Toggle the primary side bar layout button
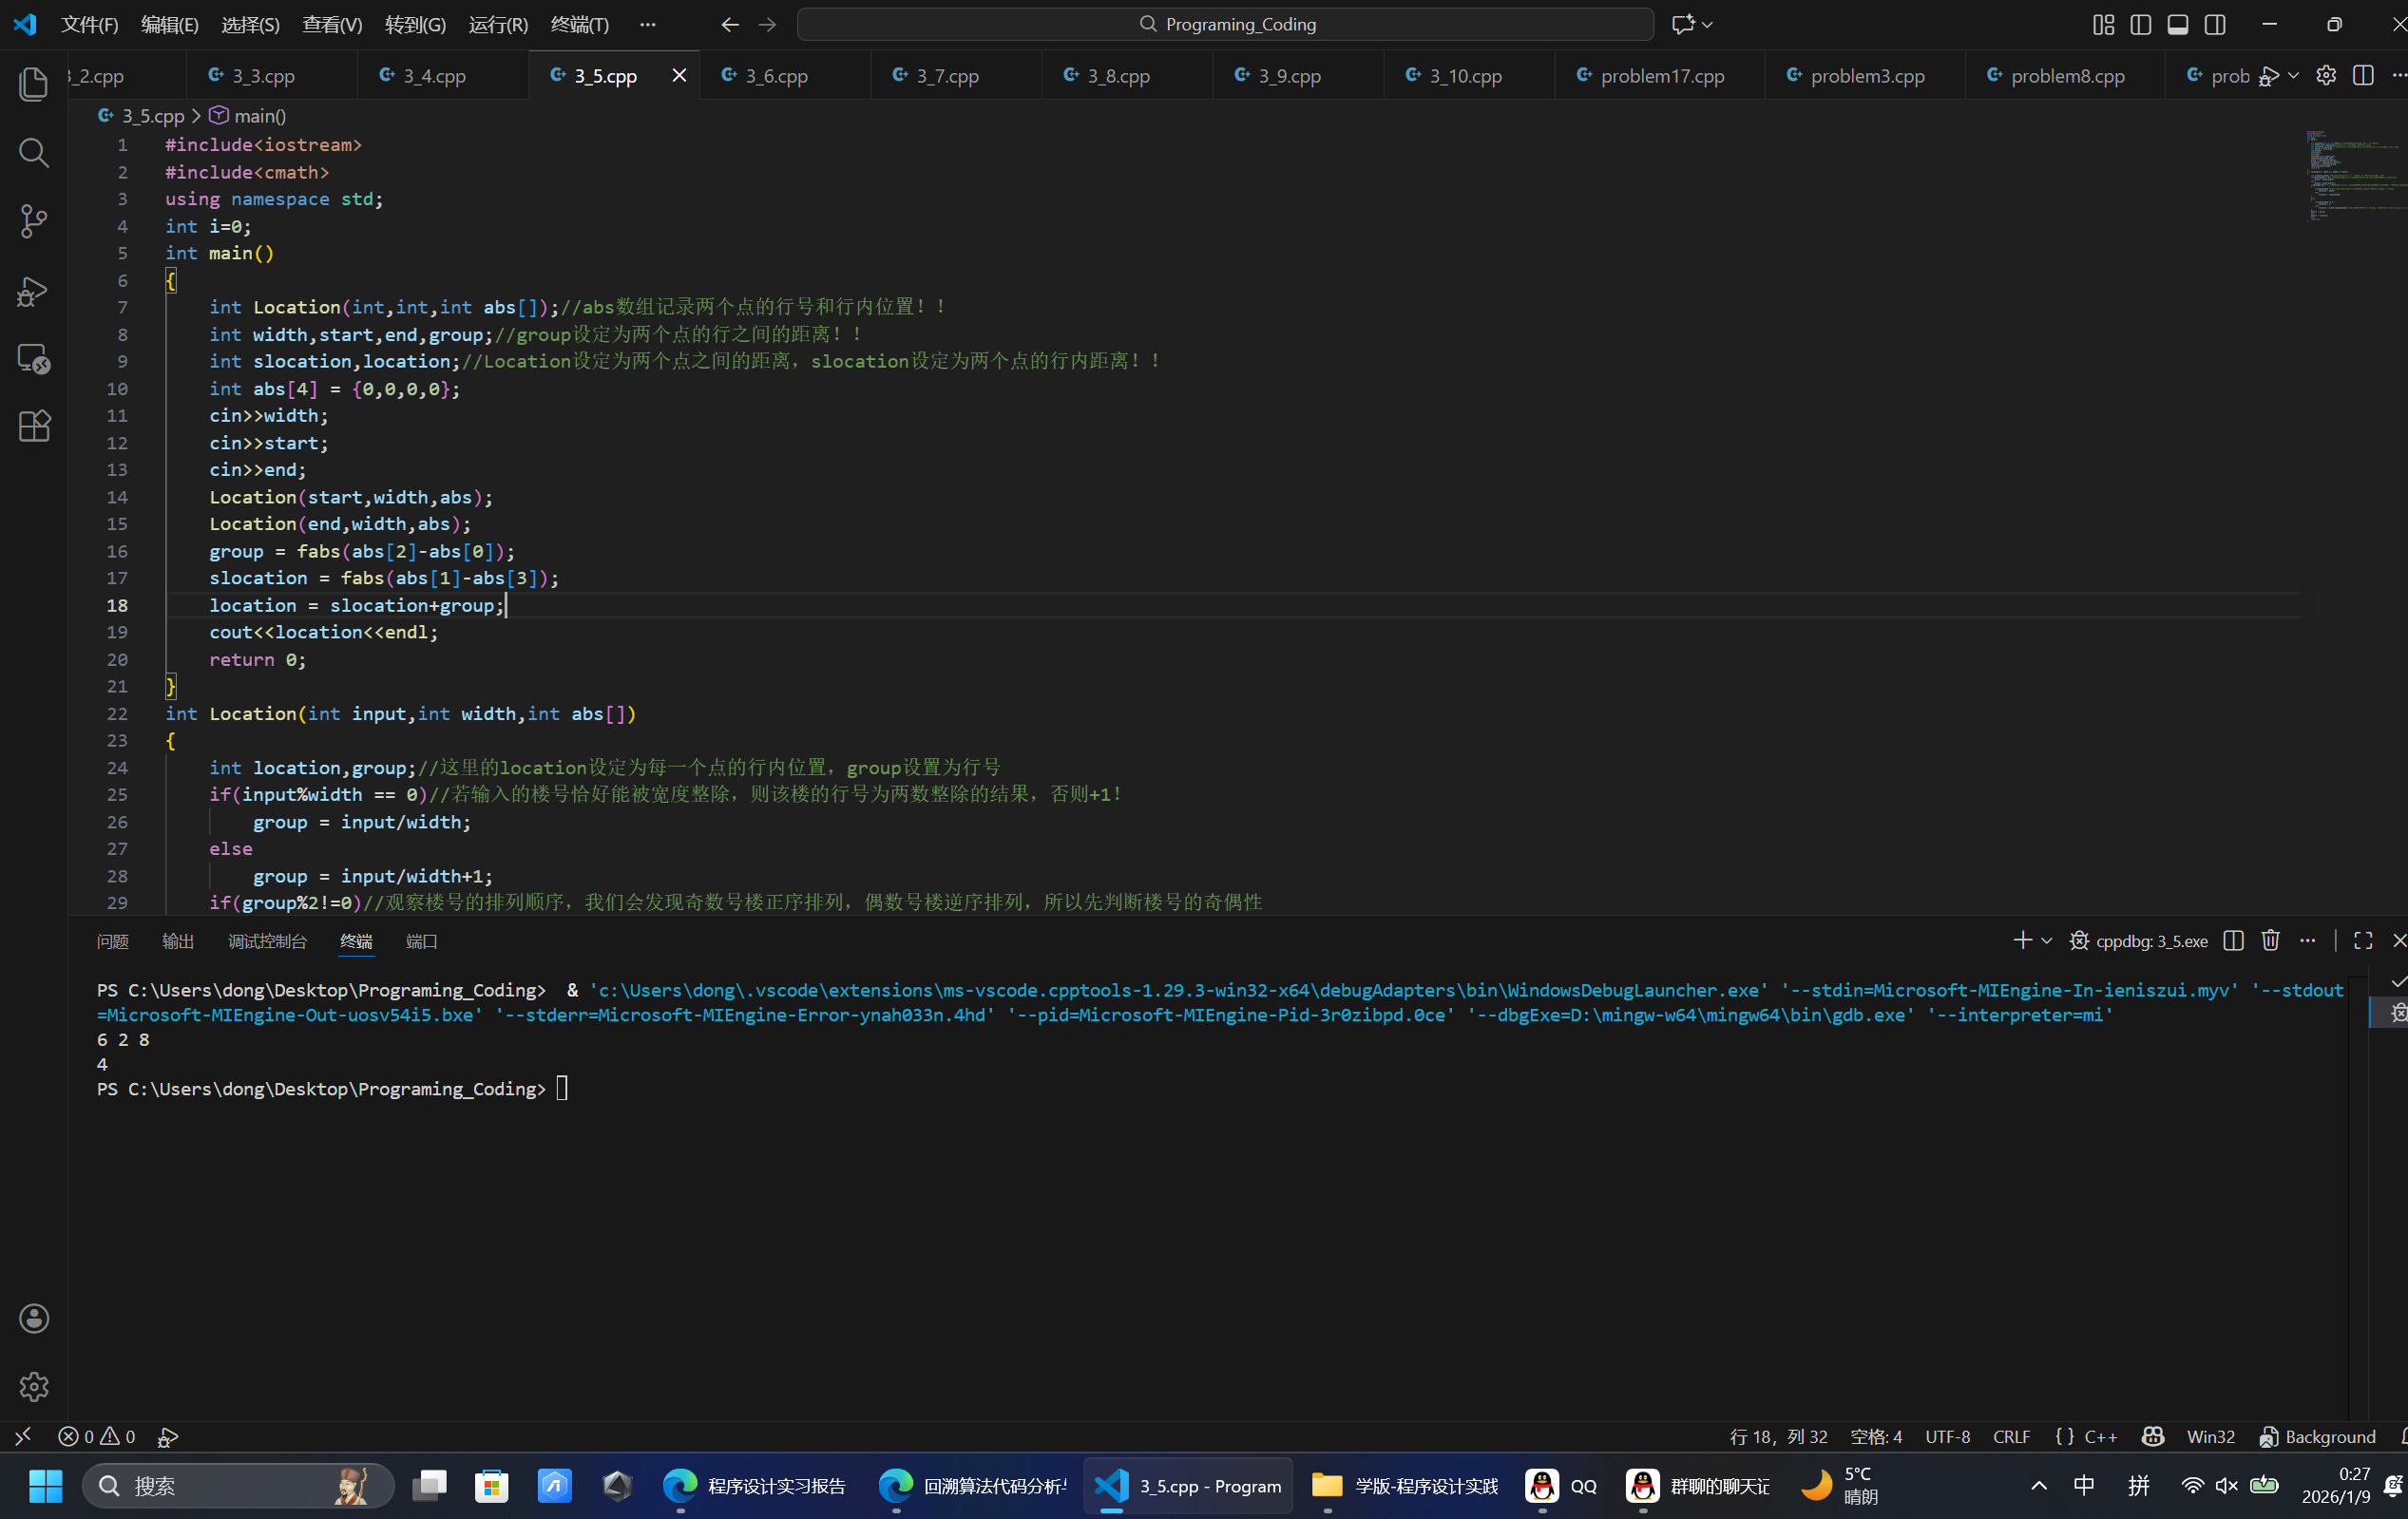This screenshot has width=2408, height=1519. click(x=2140, y=24)
